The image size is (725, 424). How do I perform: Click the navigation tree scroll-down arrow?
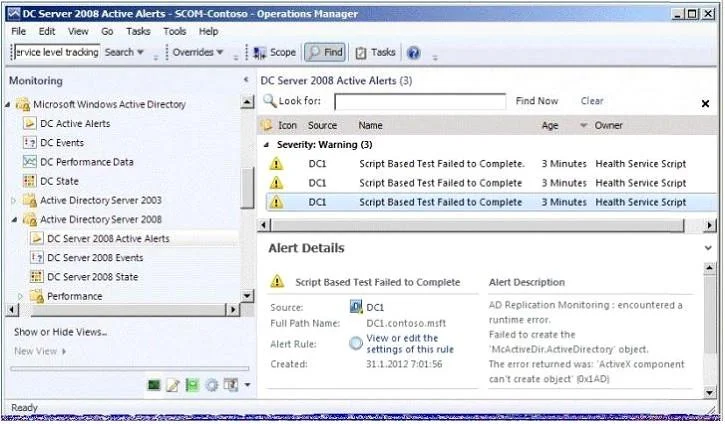[248, 296]
